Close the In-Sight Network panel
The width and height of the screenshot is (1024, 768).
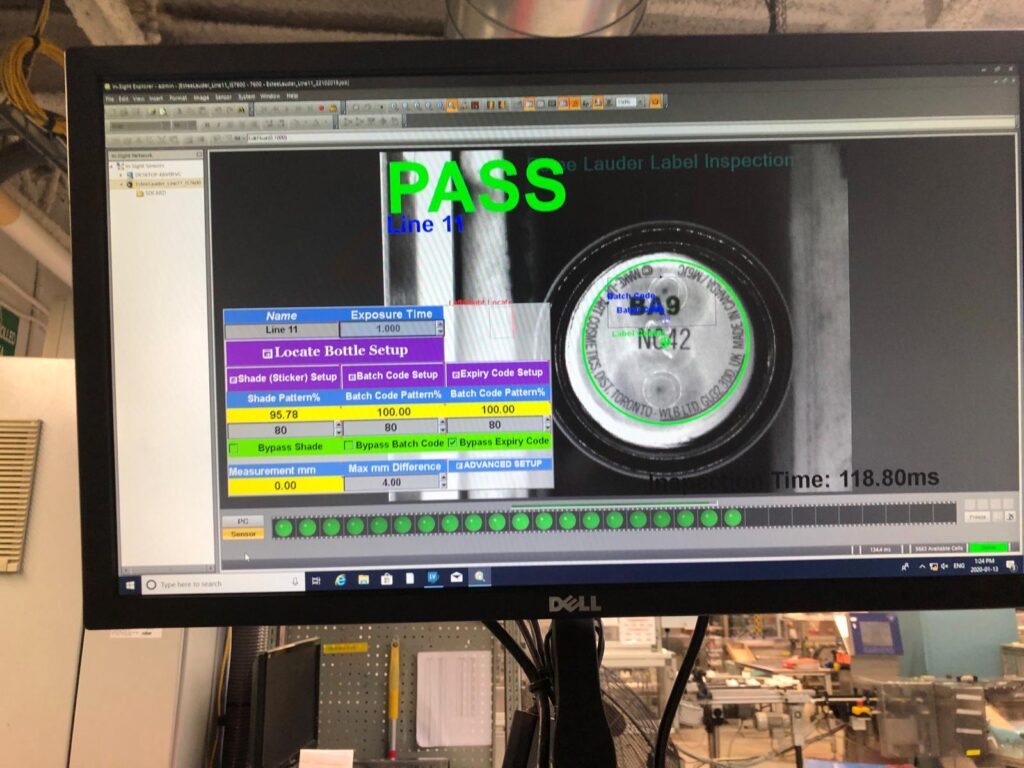pos(199,155)
